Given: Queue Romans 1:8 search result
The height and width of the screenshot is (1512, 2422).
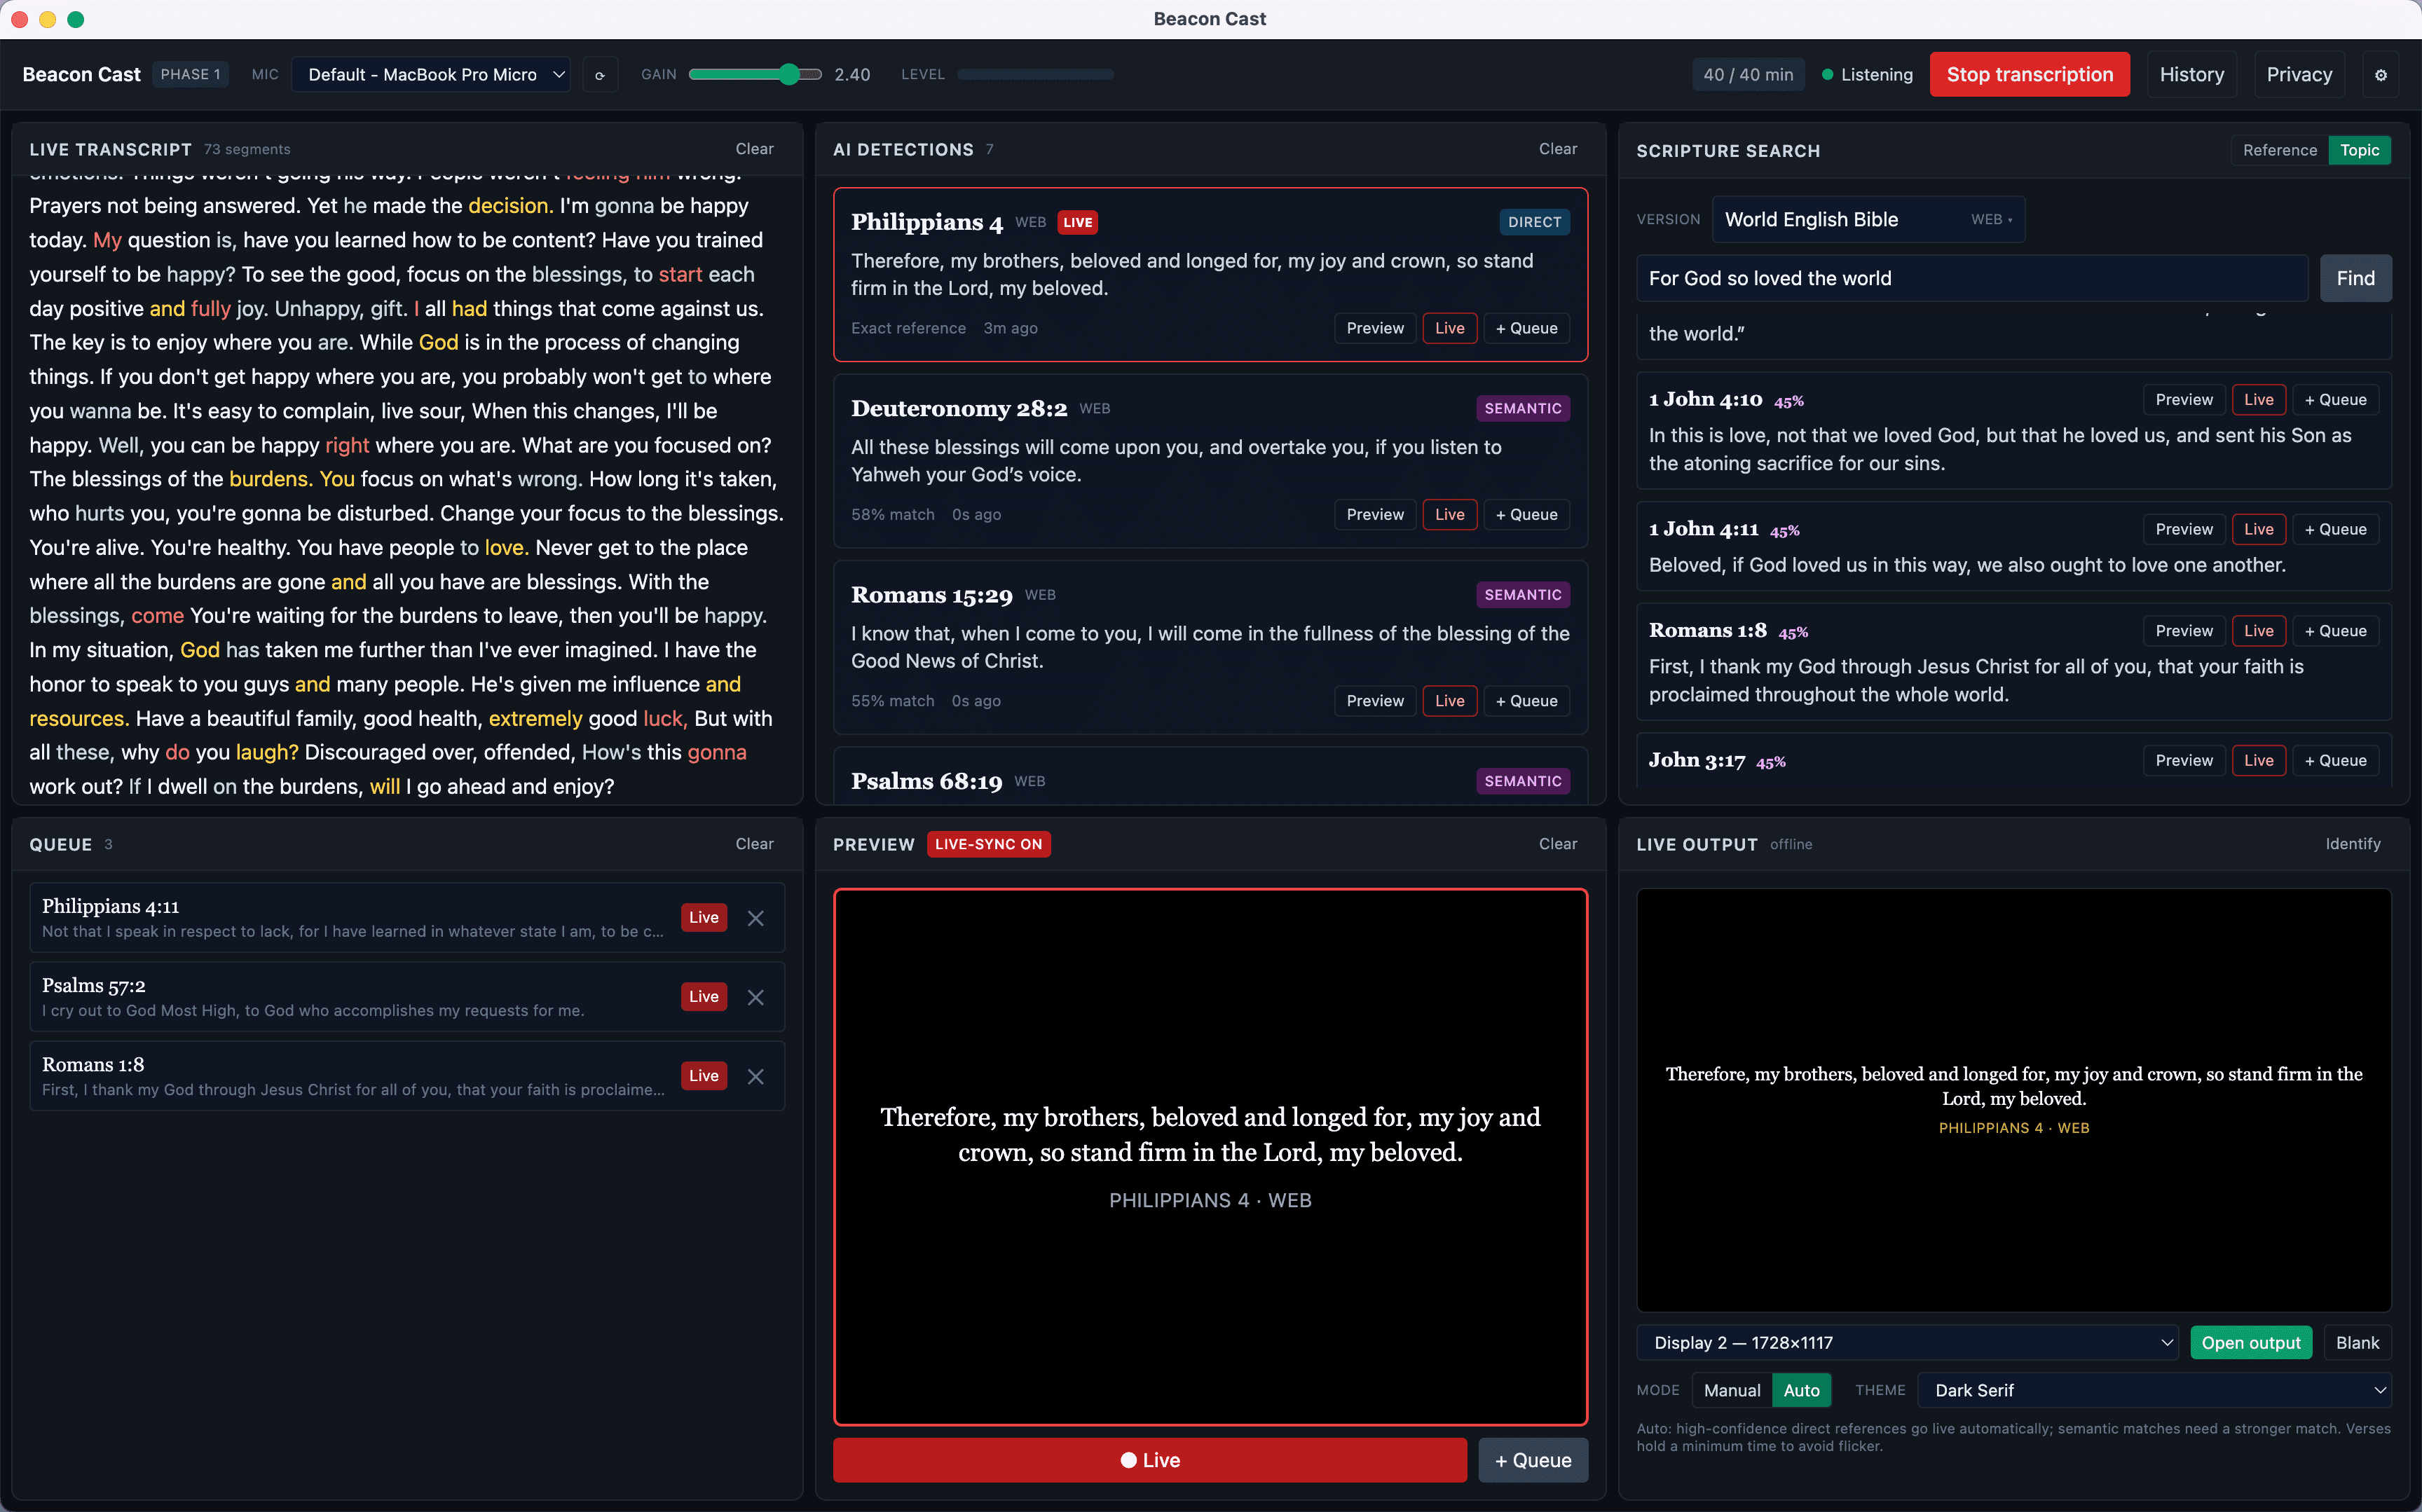Looking at the screenshot, I should (x=2335, y=630).
